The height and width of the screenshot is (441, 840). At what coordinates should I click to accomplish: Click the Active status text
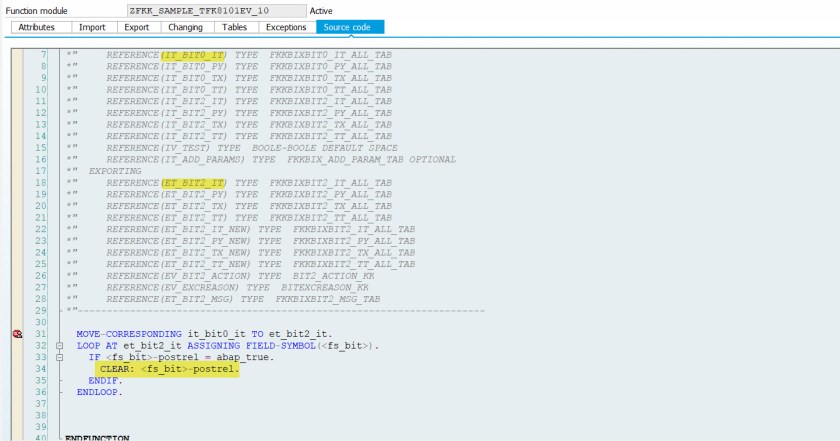[x=321, y=11]
